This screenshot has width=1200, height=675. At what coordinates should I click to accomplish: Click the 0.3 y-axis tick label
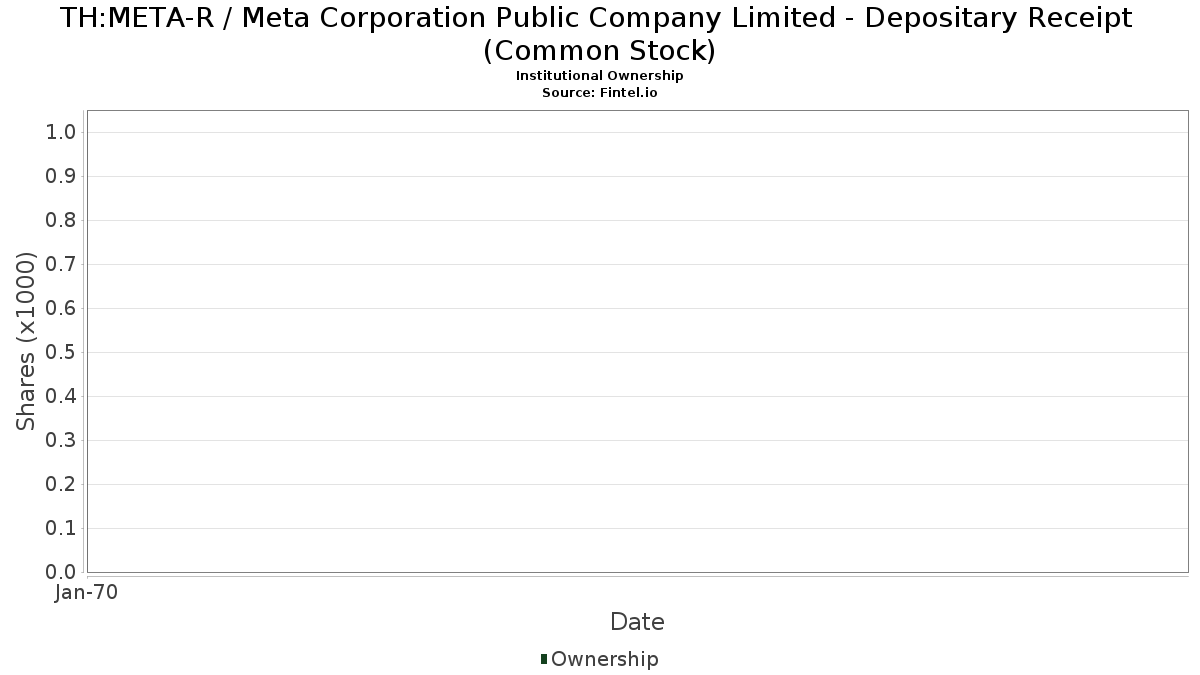(62, 441)
